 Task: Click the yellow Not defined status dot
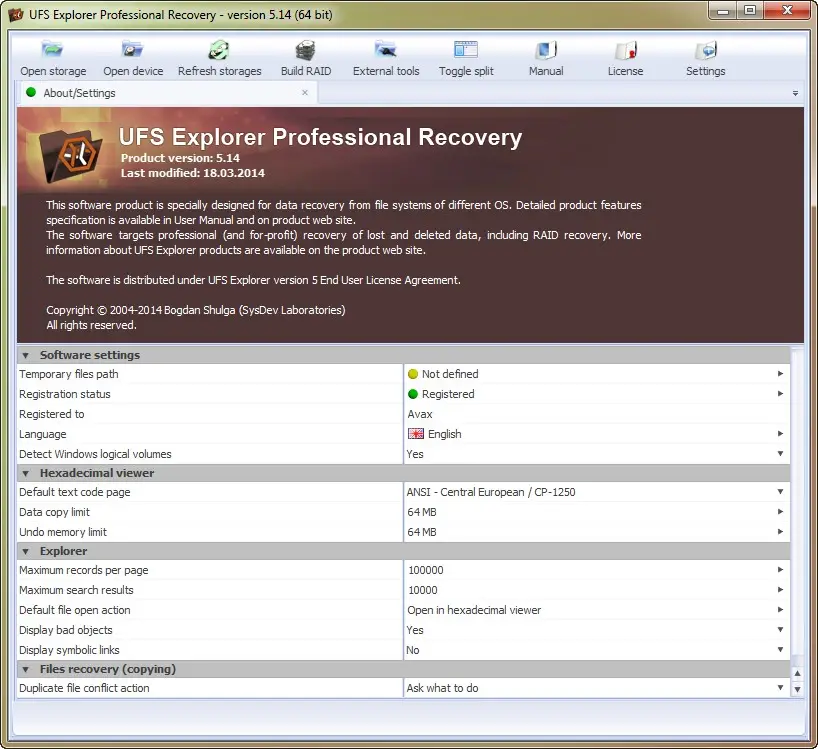coord(413,374)
